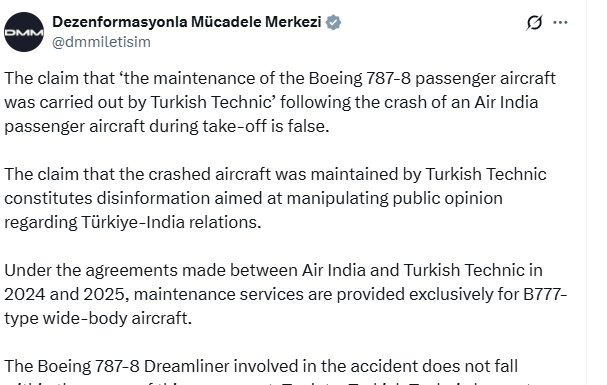Click the line beginning 'Under the agreements made'
Image resolution: width=607 pixels, height=385 pixels.
pos(273,270)
